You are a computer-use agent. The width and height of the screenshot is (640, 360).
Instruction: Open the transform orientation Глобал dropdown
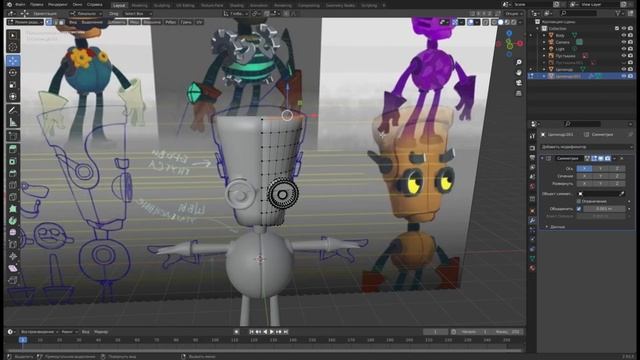point(236,13)
